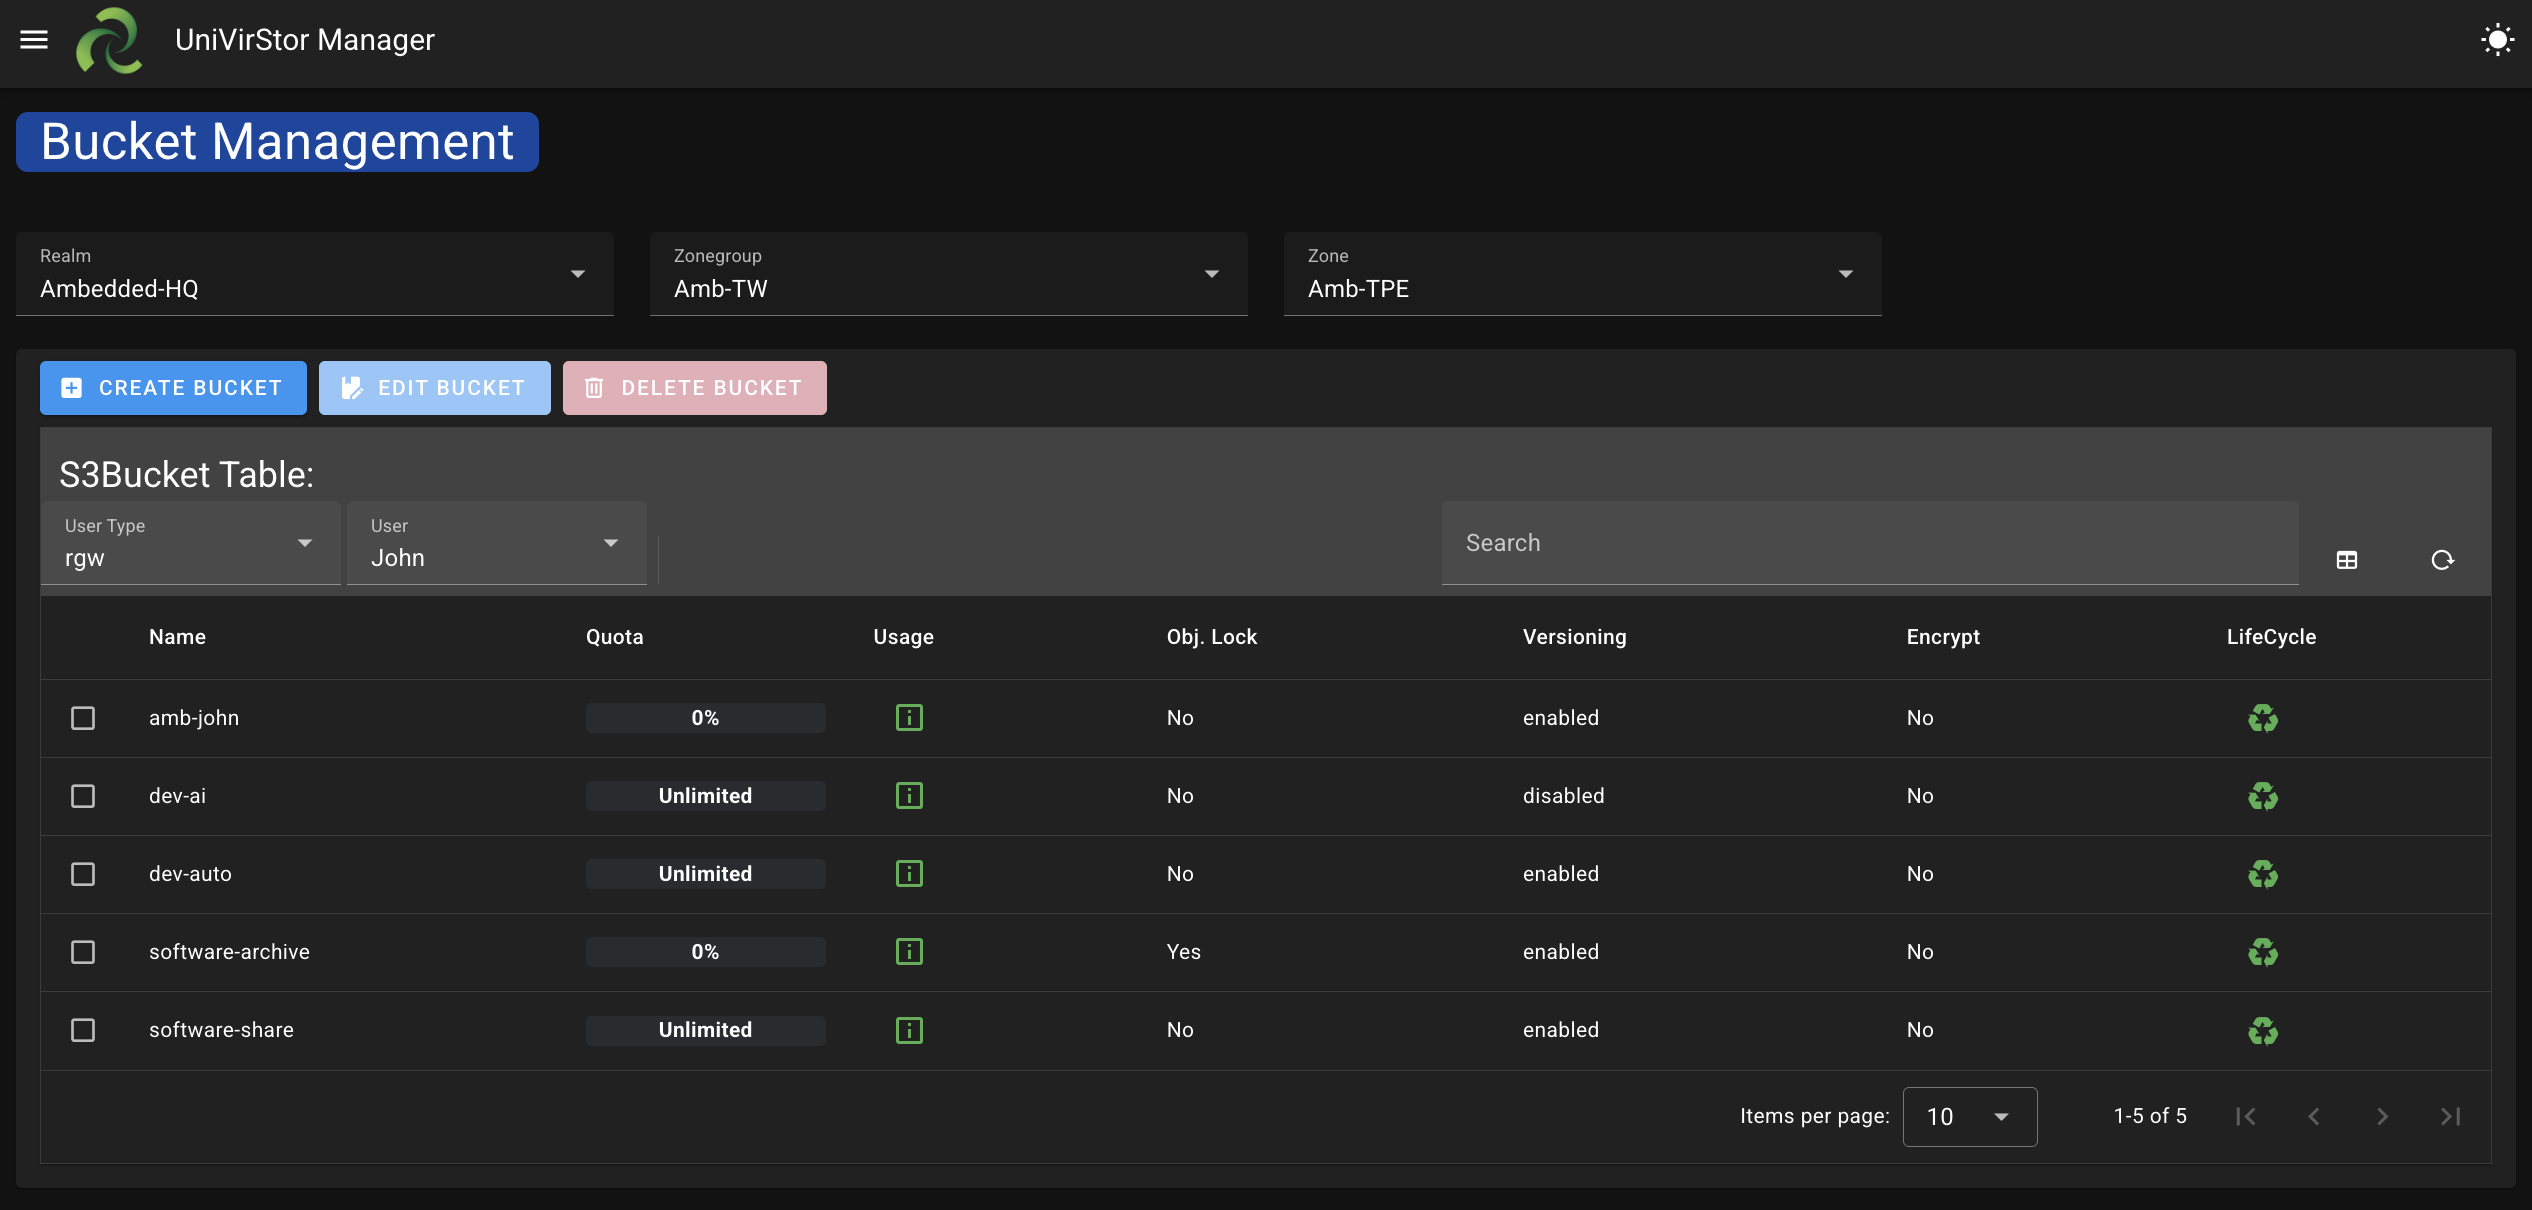The image size is (2532, 1210).
Task: Open lifecycle settings for software-share
Action: tap(2263, 1030)
